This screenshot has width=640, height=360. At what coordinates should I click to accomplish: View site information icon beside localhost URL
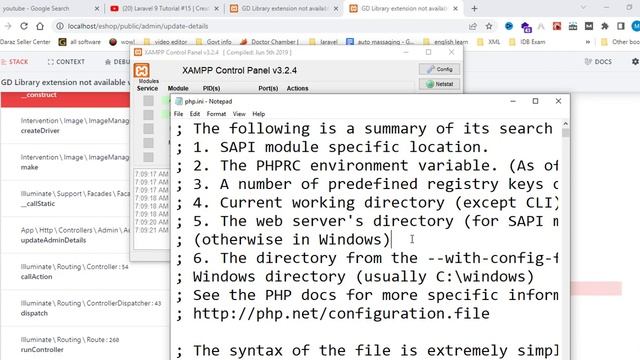pos(60,26)
